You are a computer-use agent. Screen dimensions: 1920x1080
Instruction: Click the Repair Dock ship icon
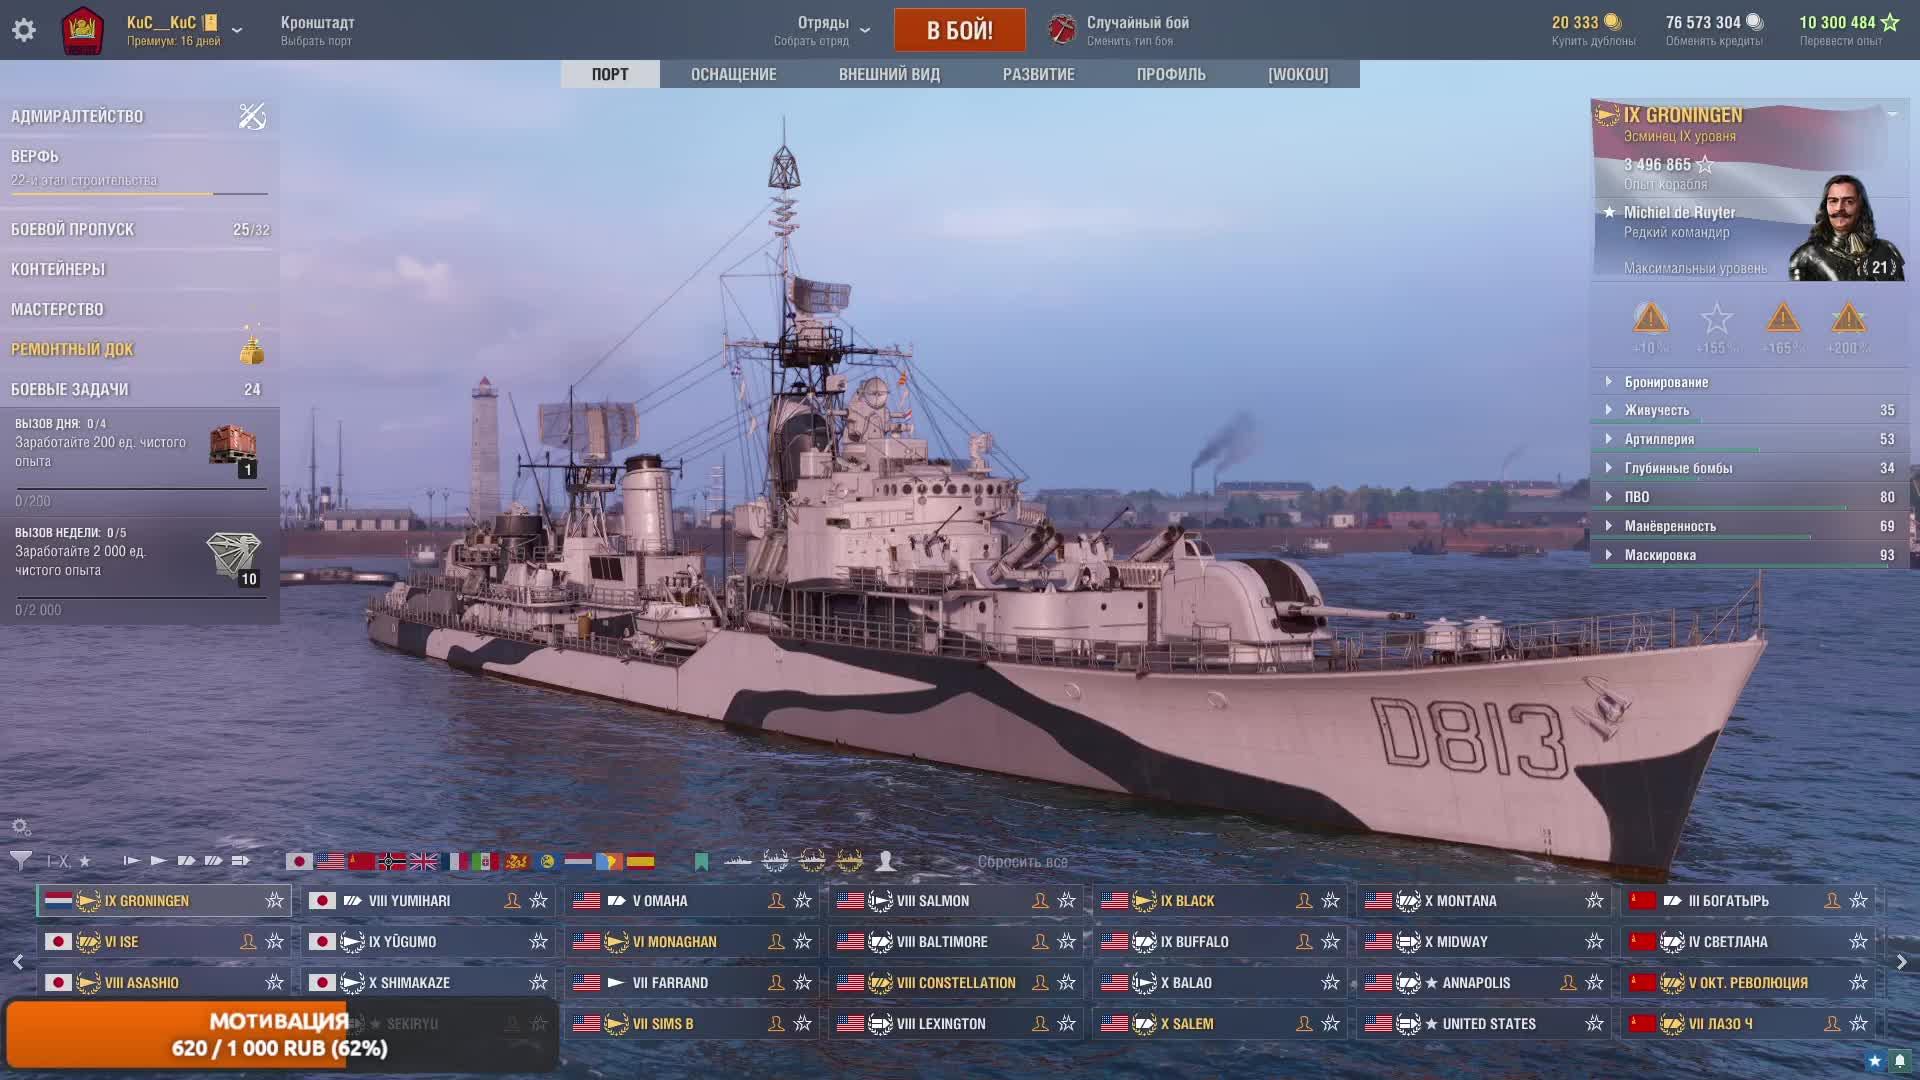[x=252, y=349]
